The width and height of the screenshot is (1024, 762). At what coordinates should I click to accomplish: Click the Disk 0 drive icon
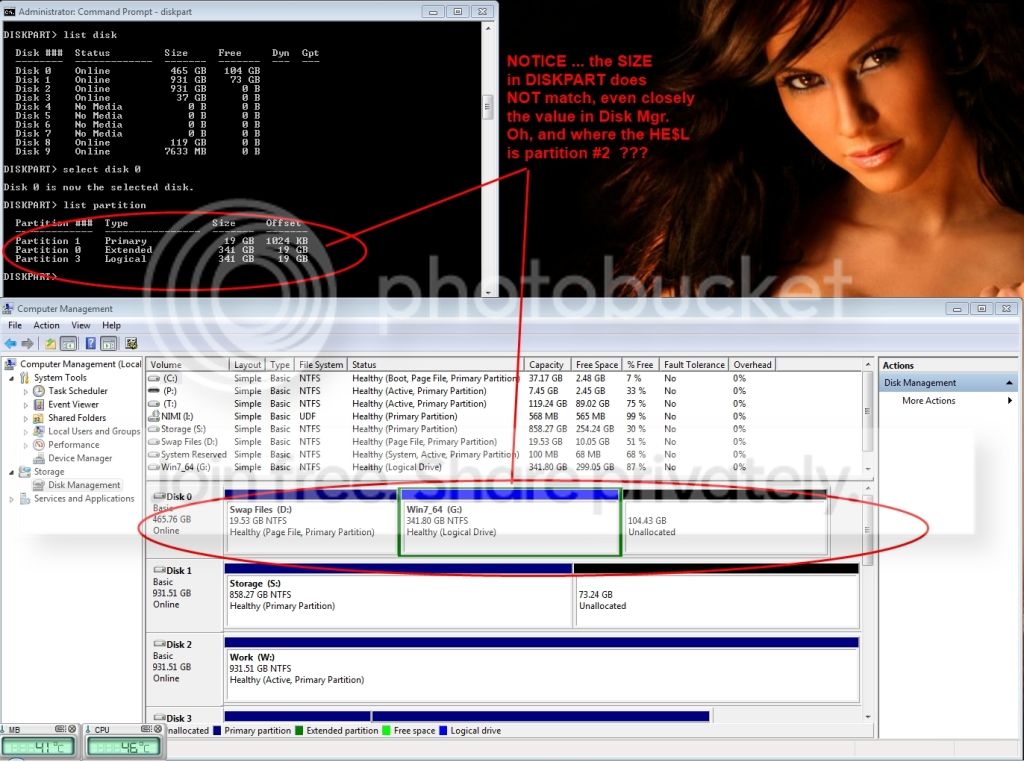coord(159,496)
